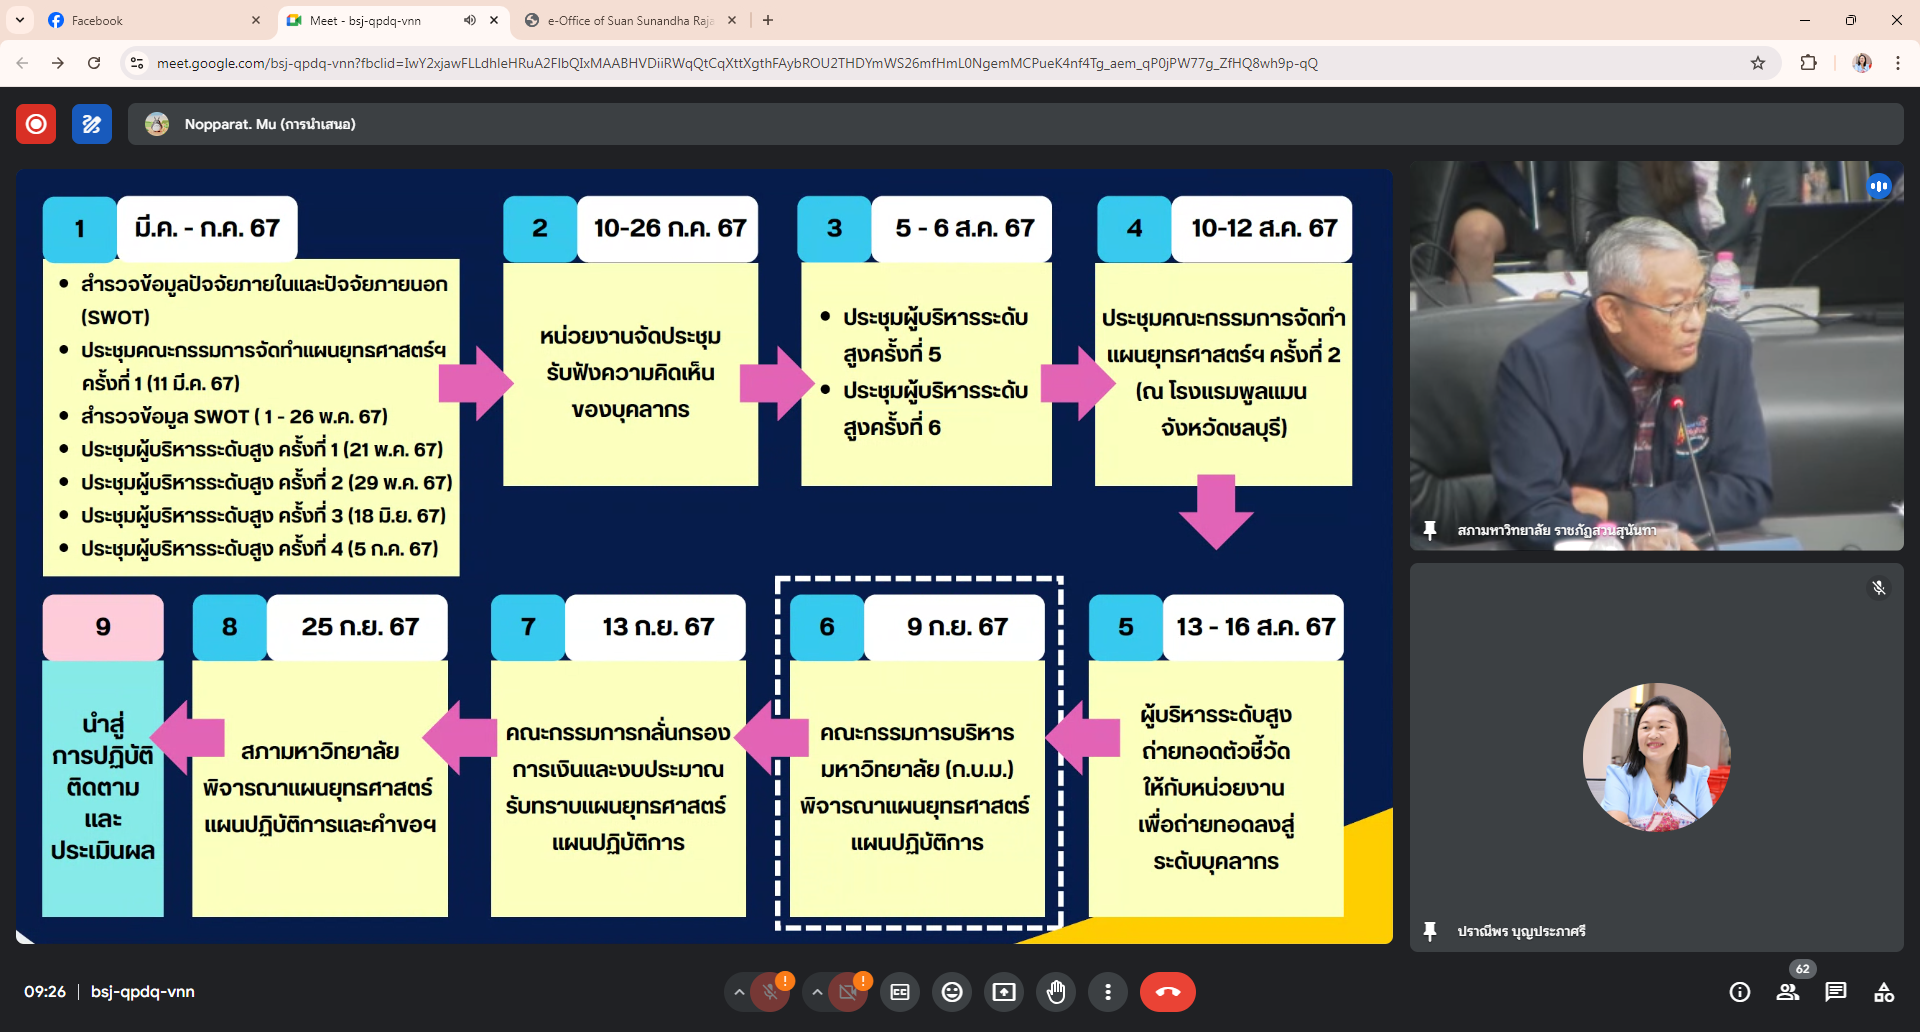Screen dimensions: 1920x1032
Task: Bookmark this page with the star icon
Action: (1758, 63)
